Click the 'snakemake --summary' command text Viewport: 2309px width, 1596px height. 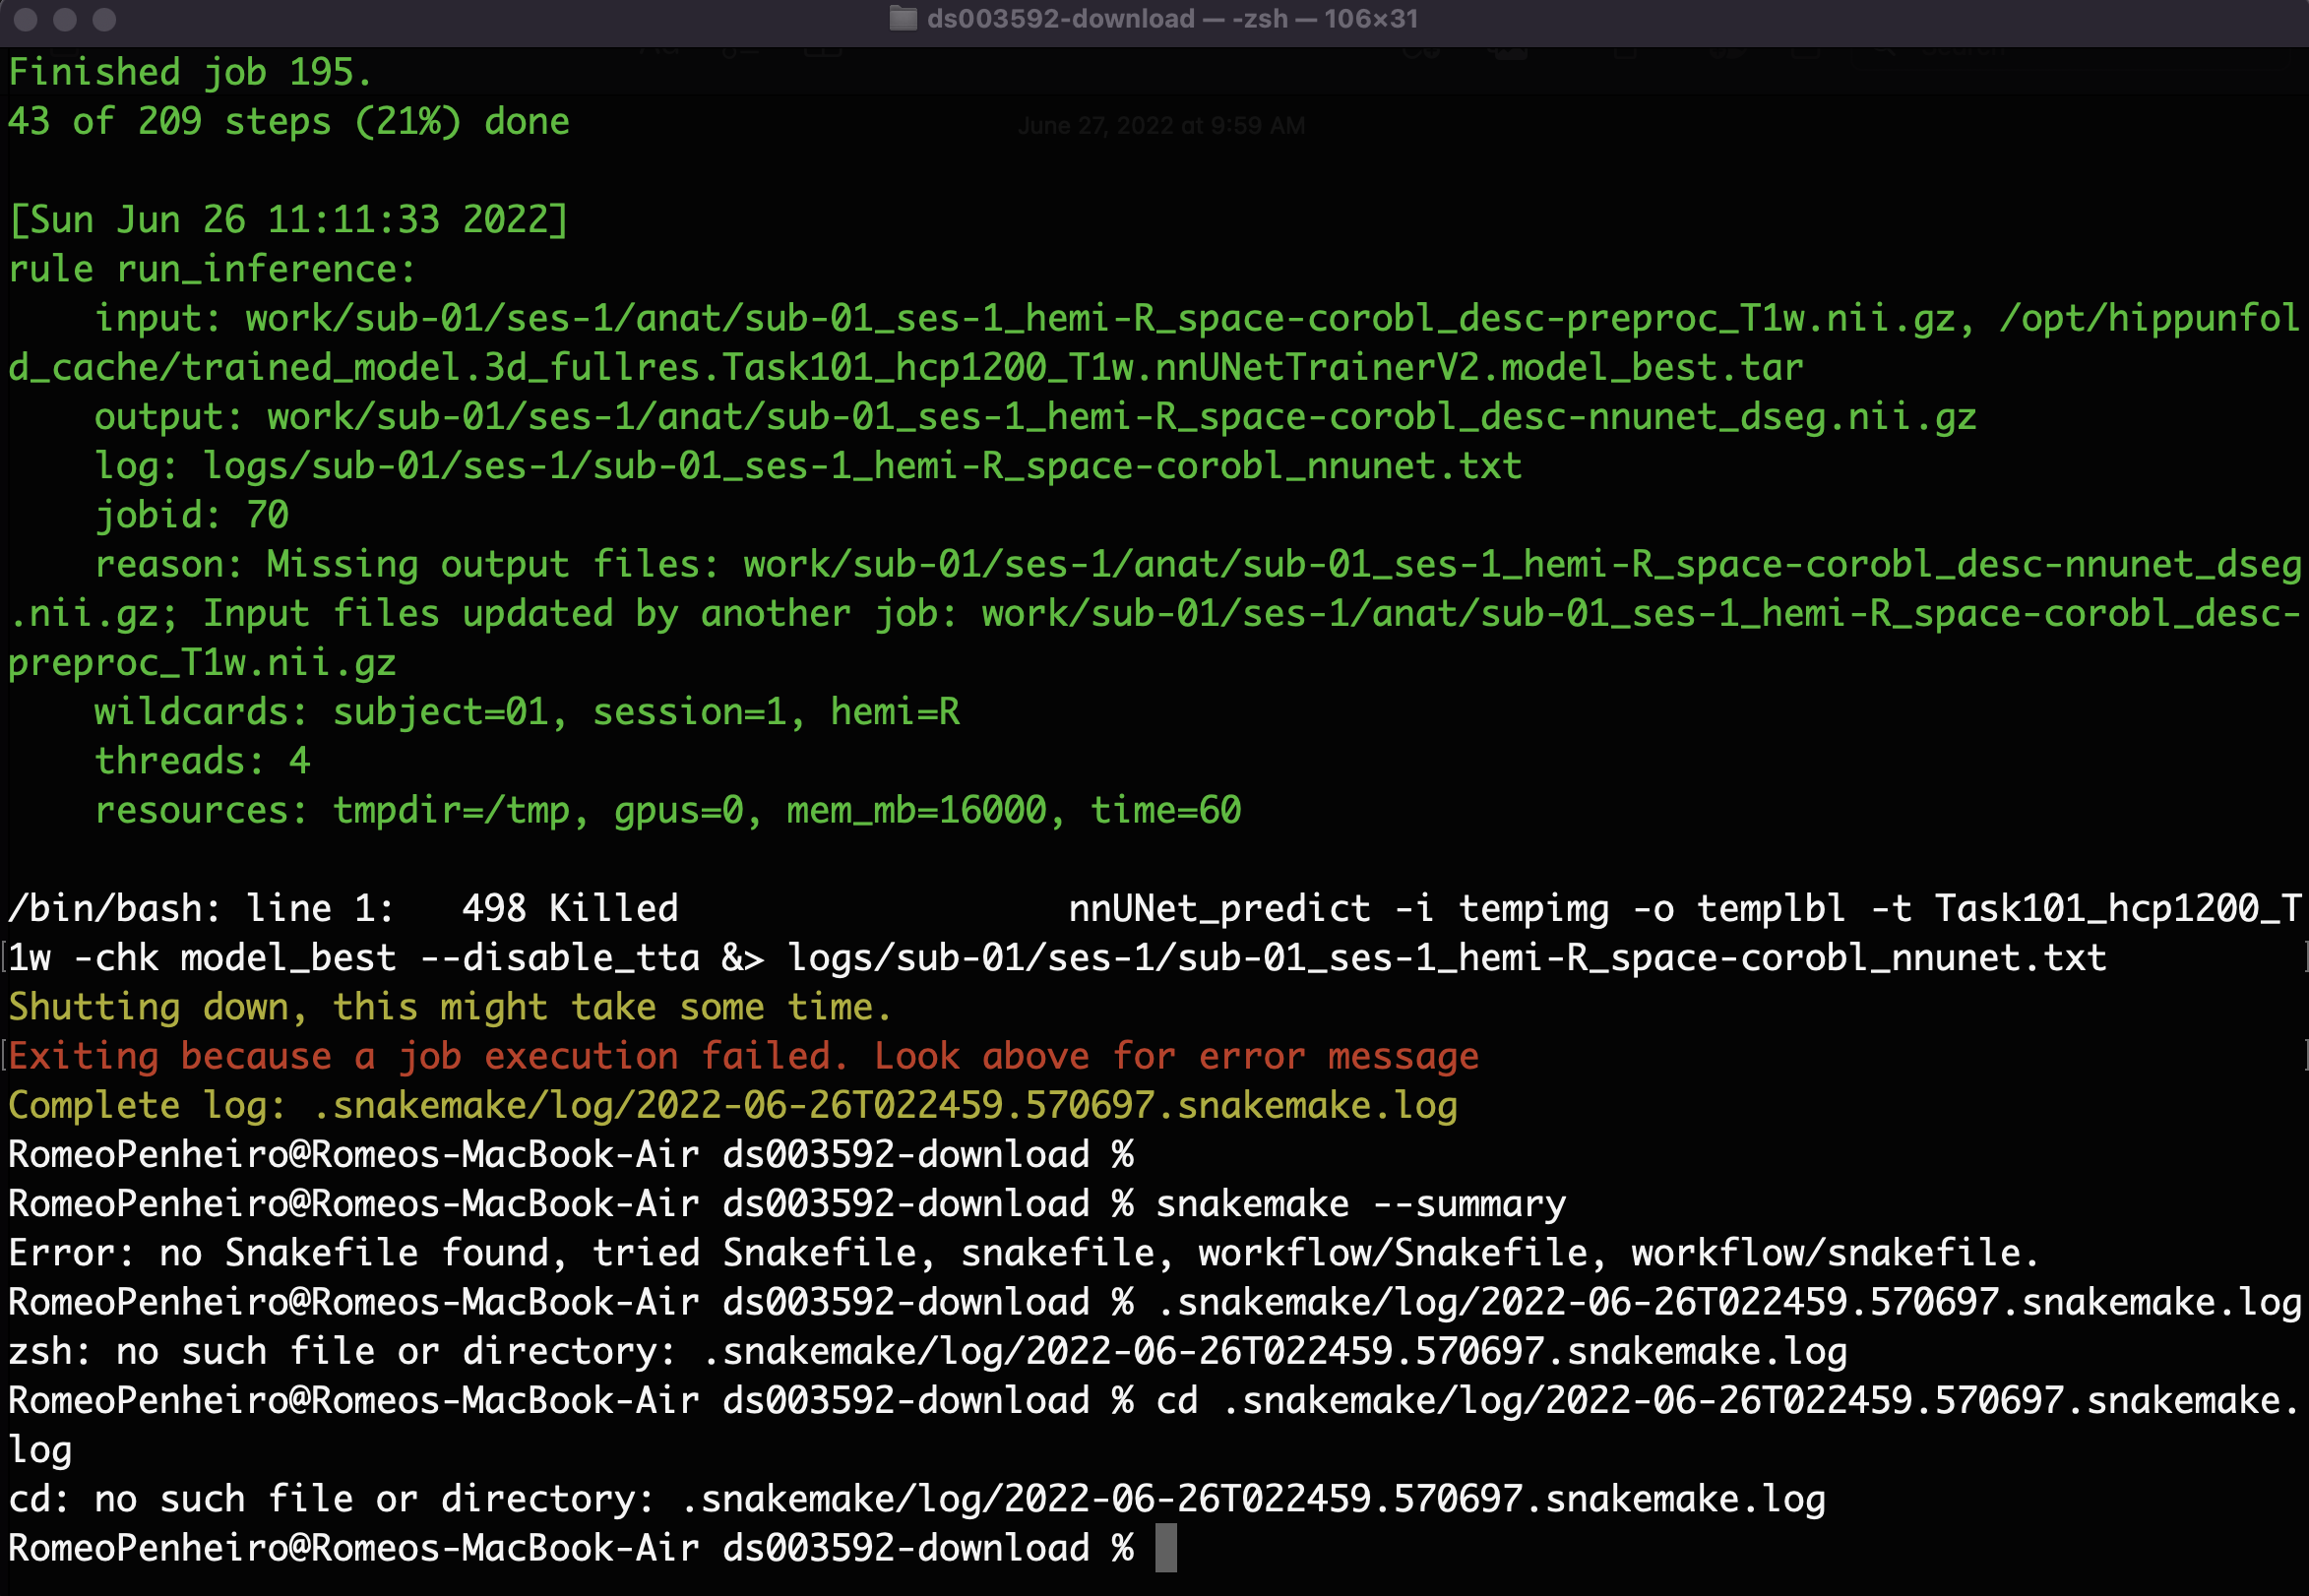point(1362,1203)
